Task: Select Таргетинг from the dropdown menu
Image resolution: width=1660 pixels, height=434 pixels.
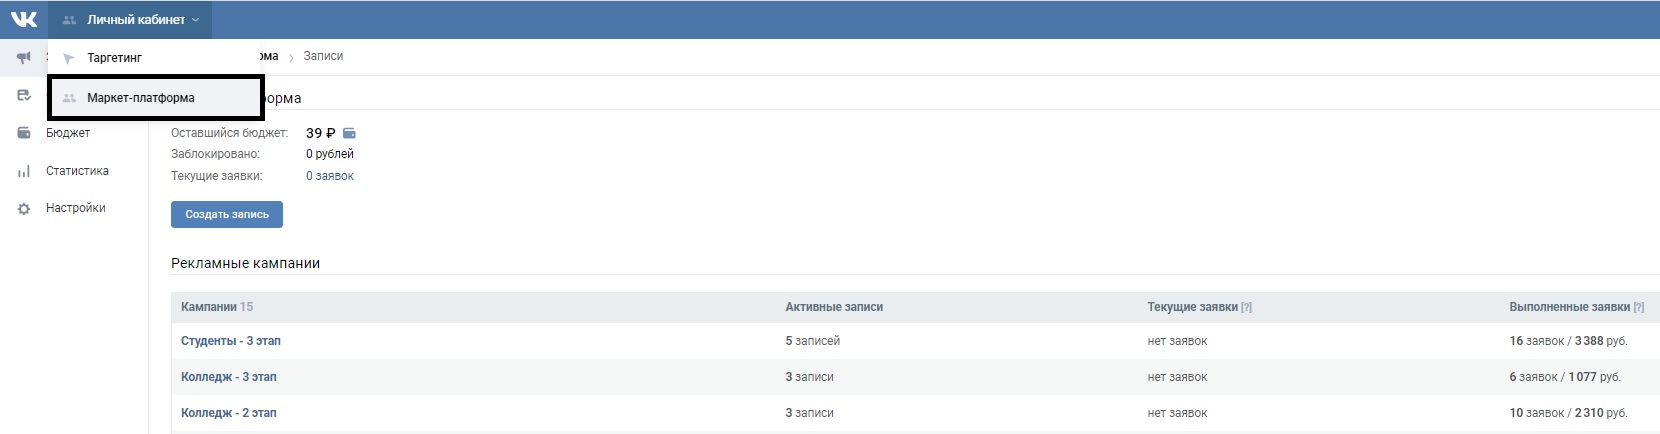Action: click(x=114, y=58)
